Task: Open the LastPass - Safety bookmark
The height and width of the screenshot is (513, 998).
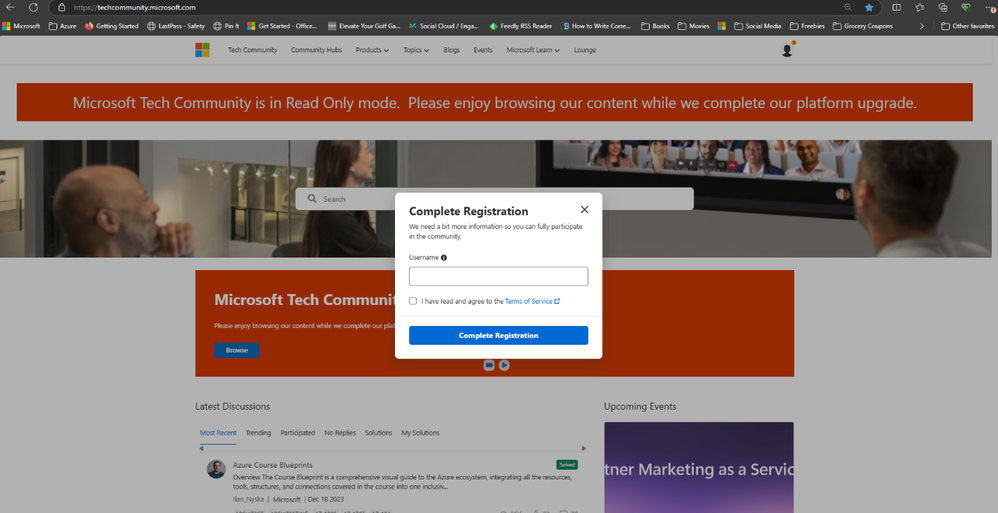Action: 176,26
